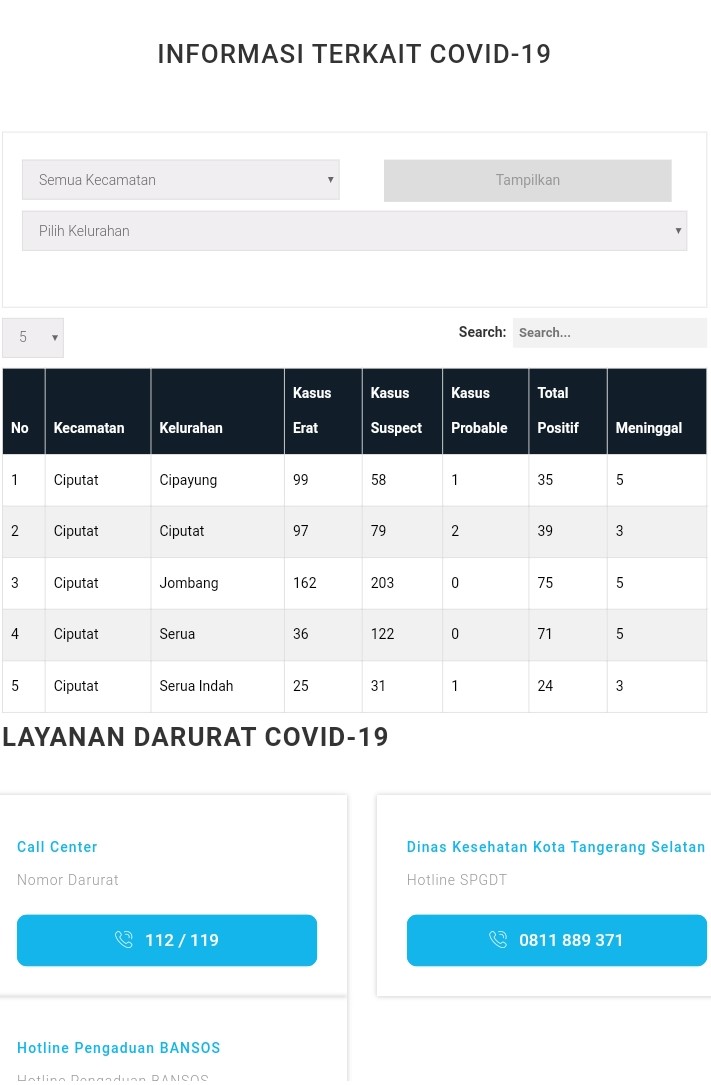Screen dimensions: 711x1085
Task: Sort by Total Positif column header
Action: [558, 411]
